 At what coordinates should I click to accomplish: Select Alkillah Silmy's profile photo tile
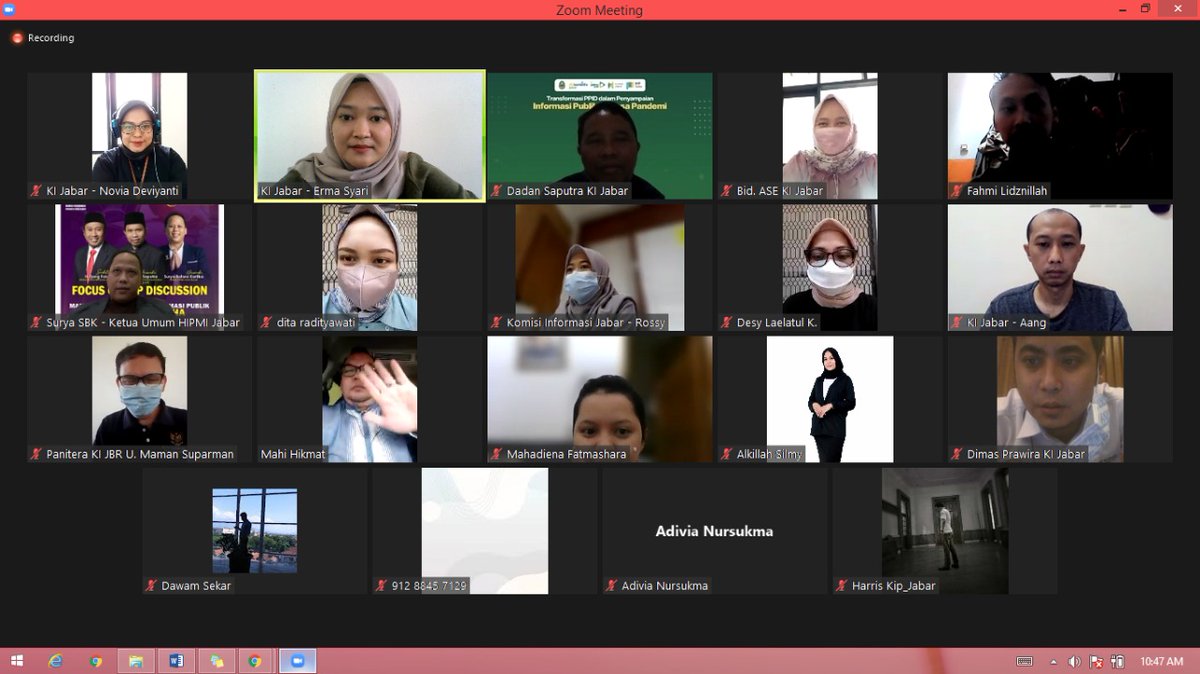(x=830, y=399)
